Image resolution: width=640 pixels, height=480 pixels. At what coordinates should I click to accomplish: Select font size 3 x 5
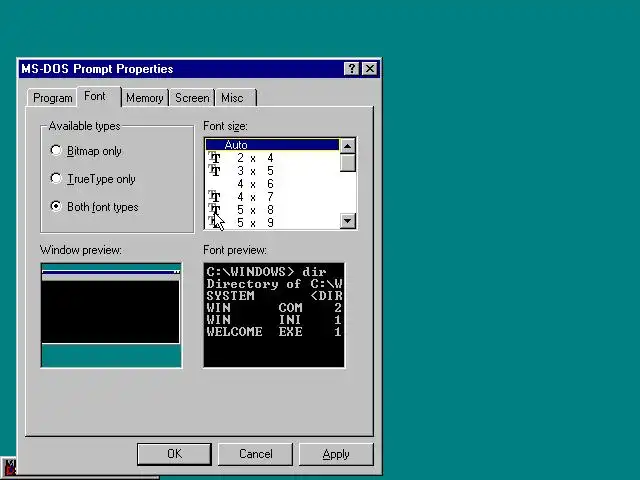point(272,171)
